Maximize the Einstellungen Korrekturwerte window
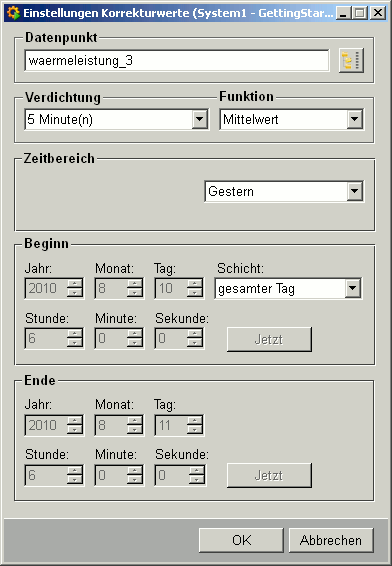392x566 pixels. (x=360, y=13)
